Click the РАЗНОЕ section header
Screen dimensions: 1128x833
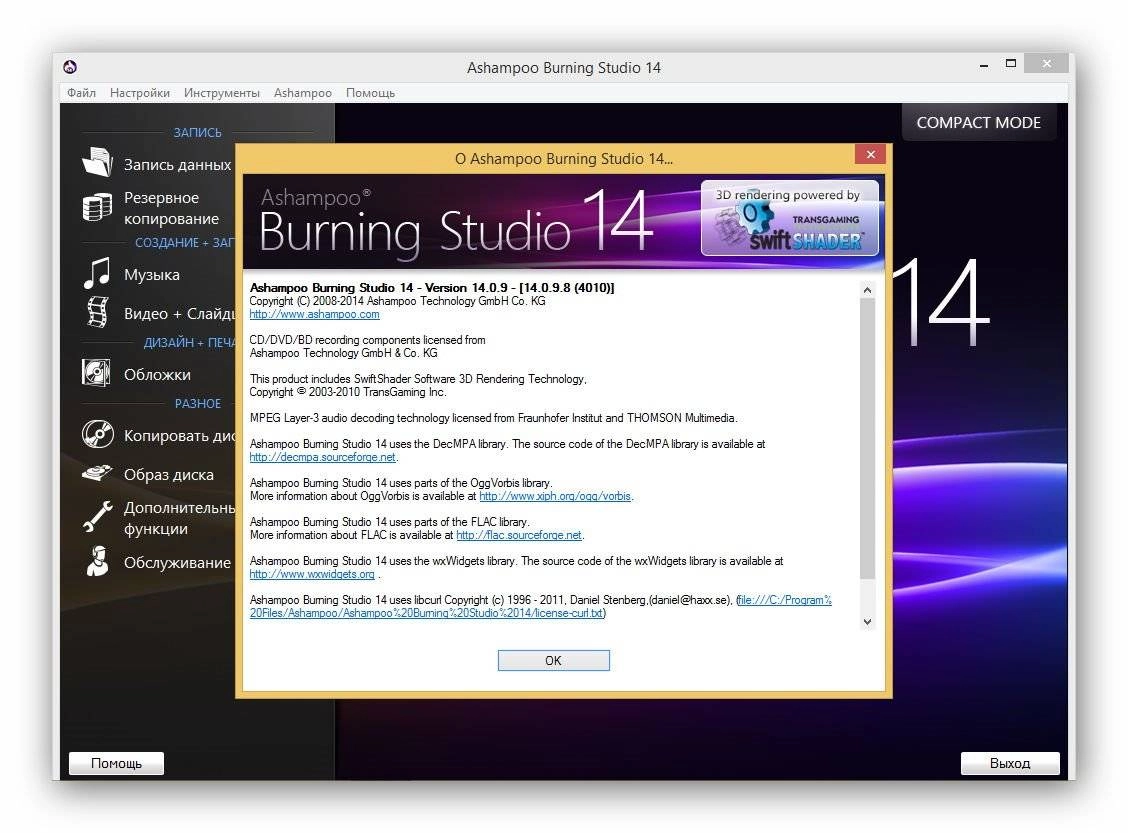[198, 404]
